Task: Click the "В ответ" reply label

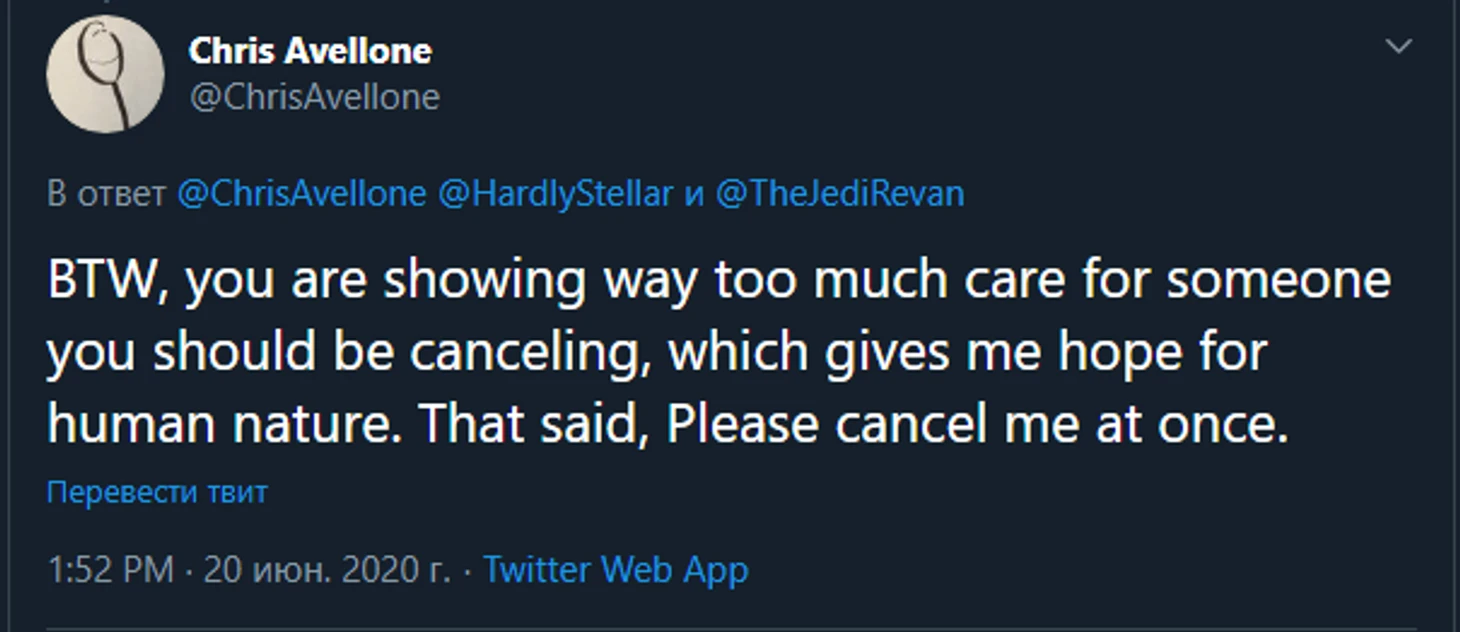Action: 107,193
